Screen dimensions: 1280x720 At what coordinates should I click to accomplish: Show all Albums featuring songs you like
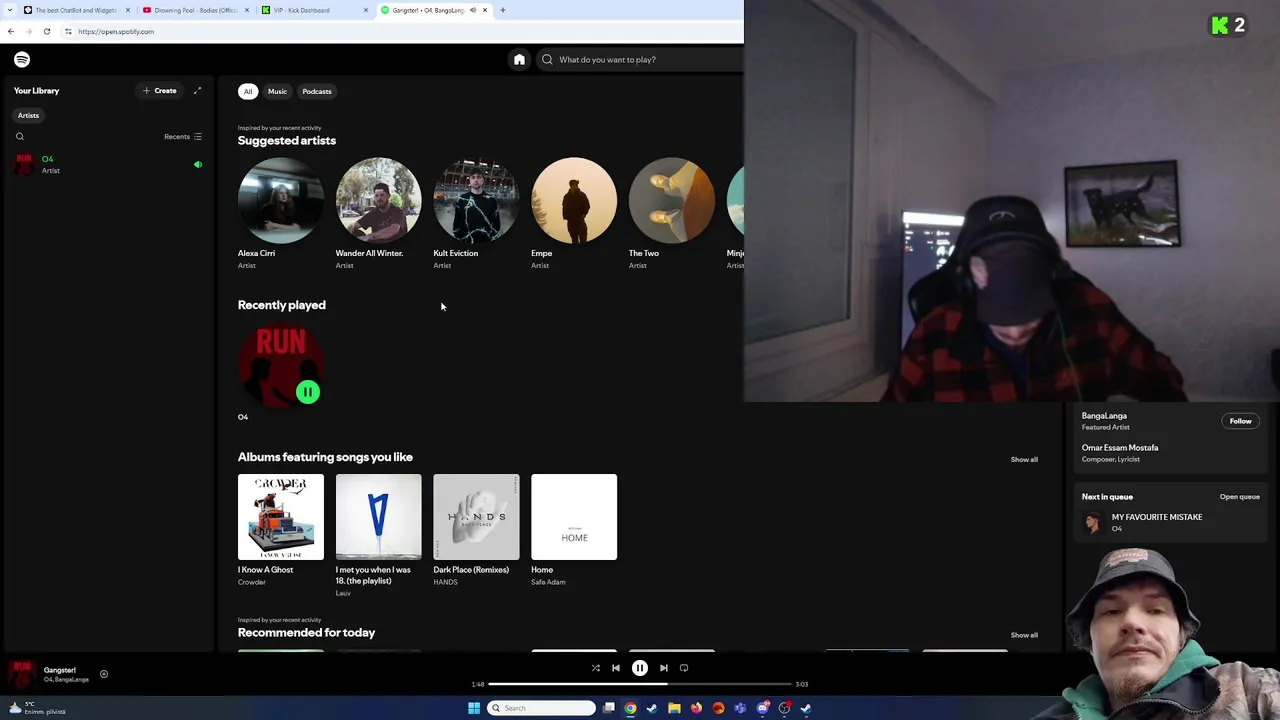[1024, 460]
